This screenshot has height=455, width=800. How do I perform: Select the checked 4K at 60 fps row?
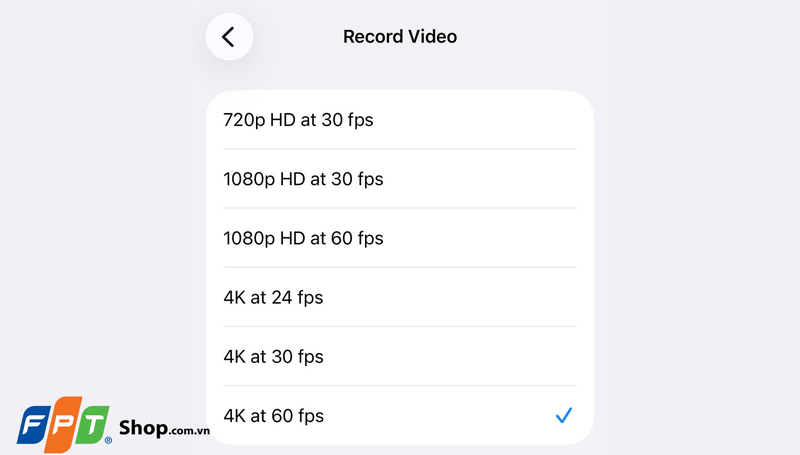point(399,415)
